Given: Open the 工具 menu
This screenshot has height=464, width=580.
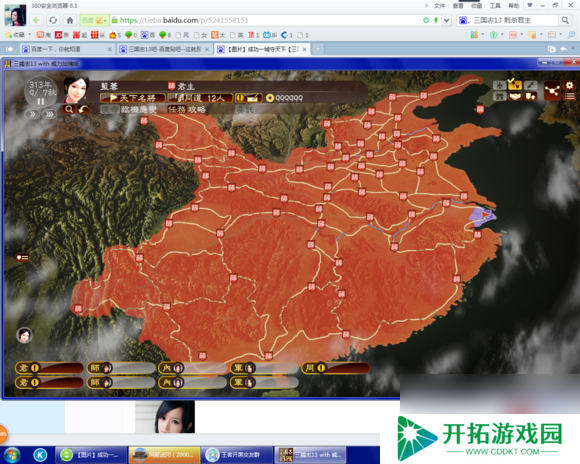Looking at the screenshot, I should pos(495,6).
